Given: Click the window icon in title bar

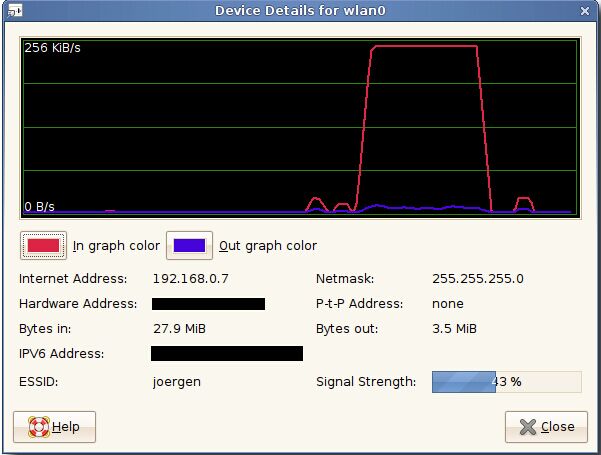Looking at the screenshot, I should point(15,10).
